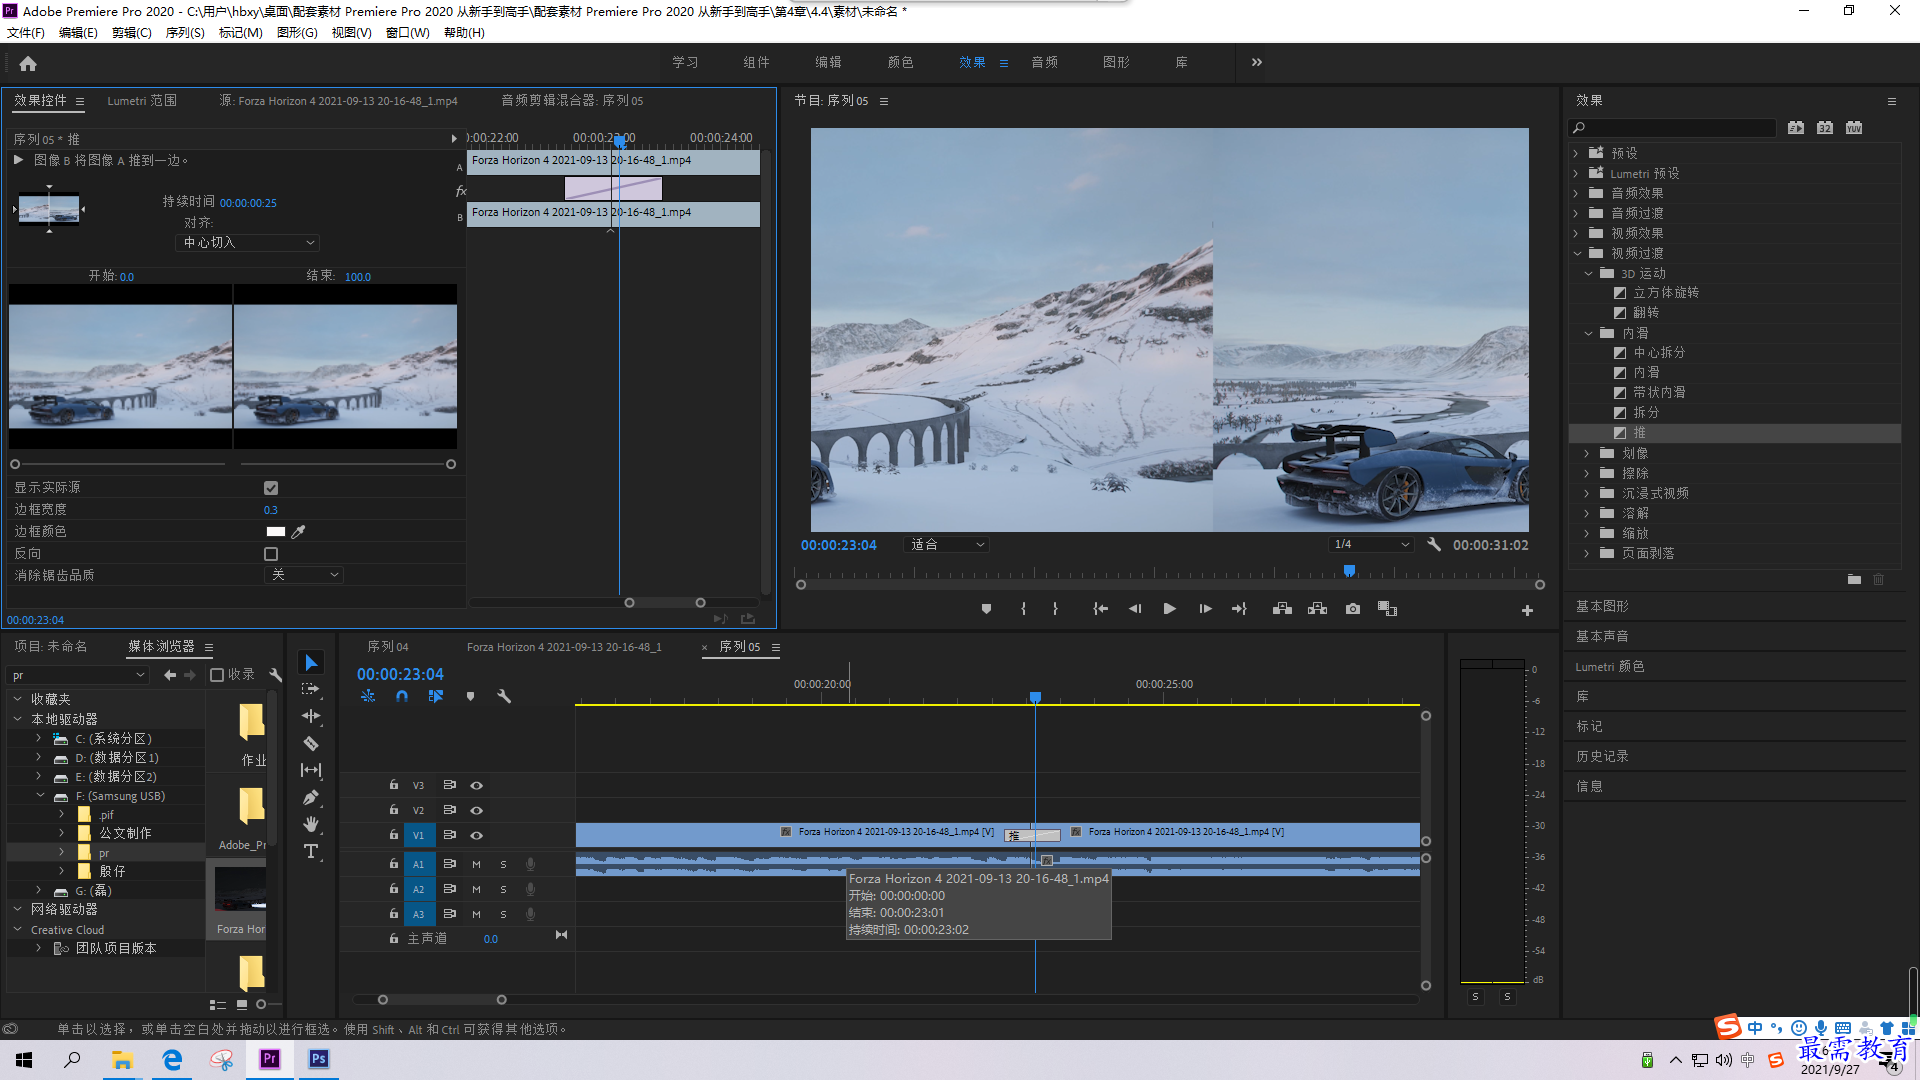Select the Hand tool
The width and height of the screenshot is (1920, 1080).
tap(311, 824)
